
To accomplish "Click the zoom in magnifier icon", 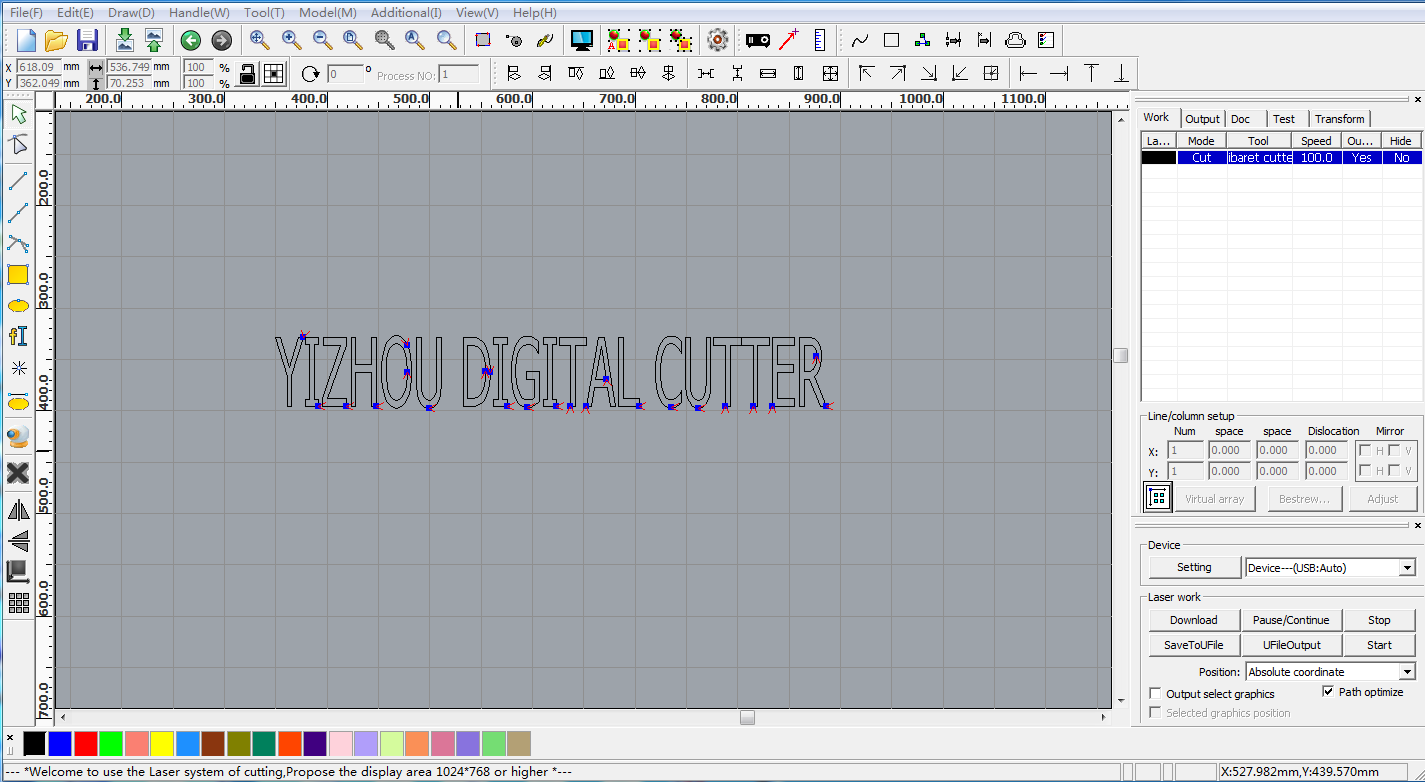I will pos(291,40).
